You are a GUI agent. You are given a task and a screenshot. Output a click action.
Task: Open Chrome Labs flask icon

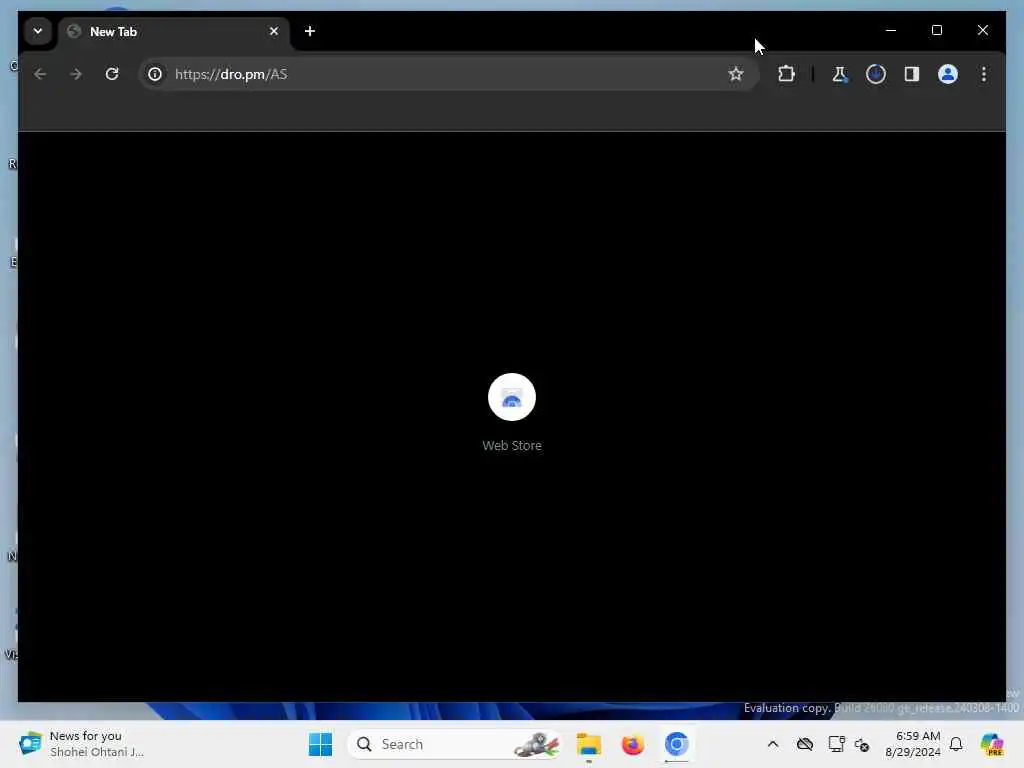coord(840,74)
